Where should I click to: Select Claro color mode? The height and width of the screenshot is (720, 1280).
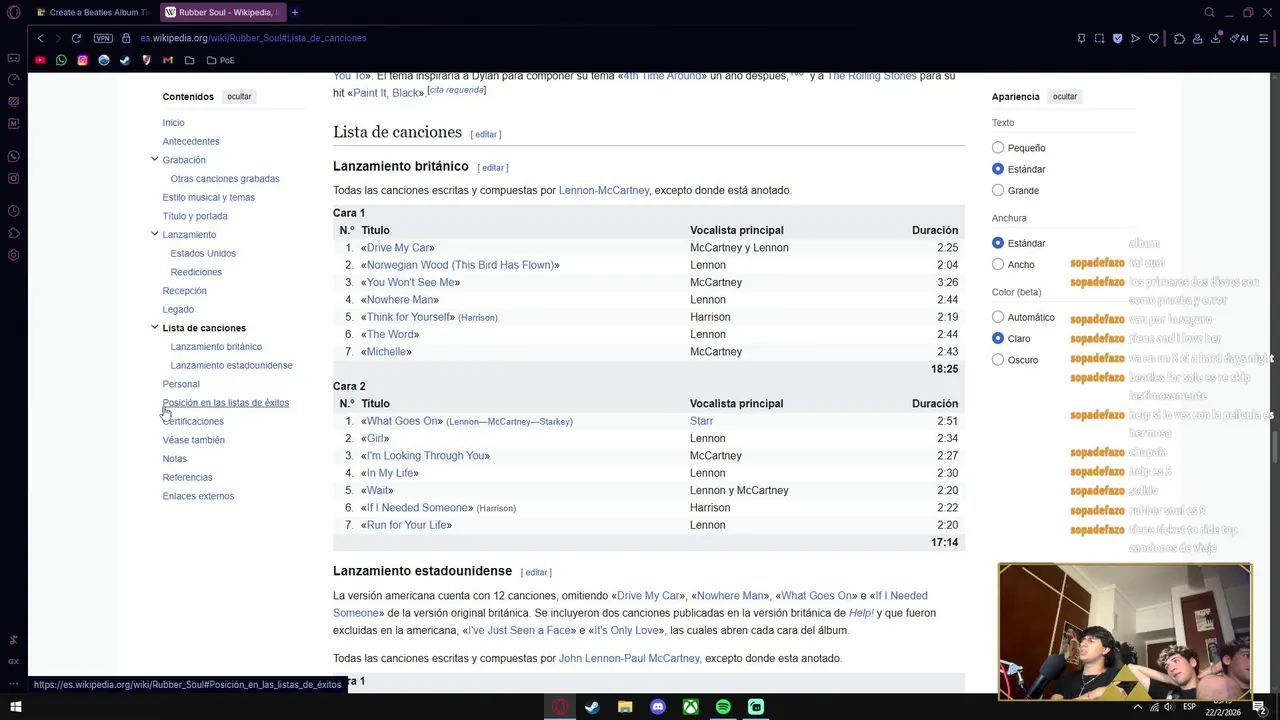pyautogui.click(x=998, y=338)
